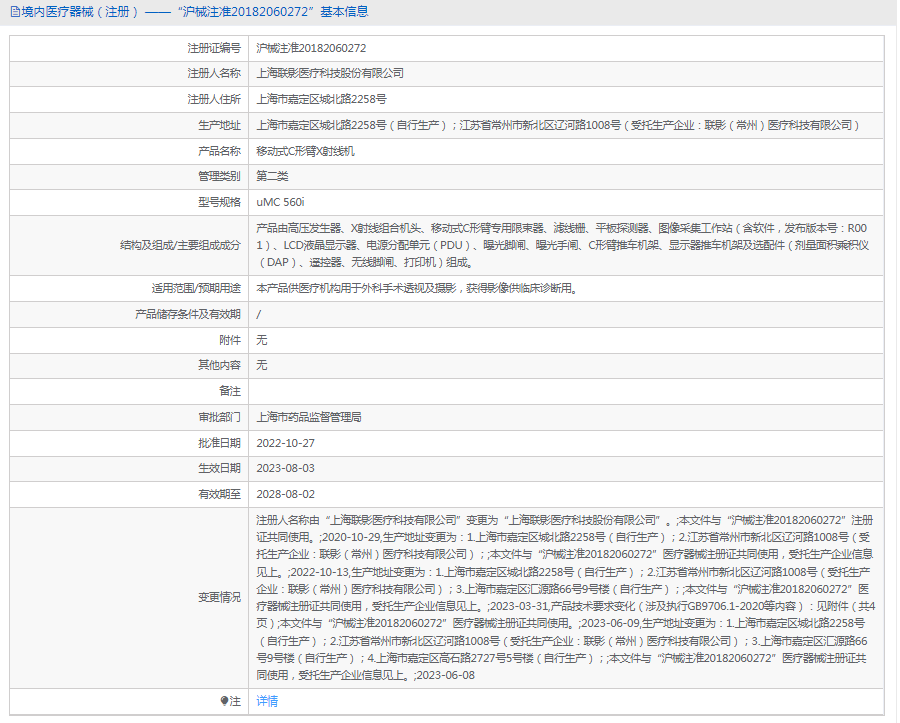The height and width of the screenshot is (723, 900).
Task: Click the 附件 row label
Action: (230, 340)
